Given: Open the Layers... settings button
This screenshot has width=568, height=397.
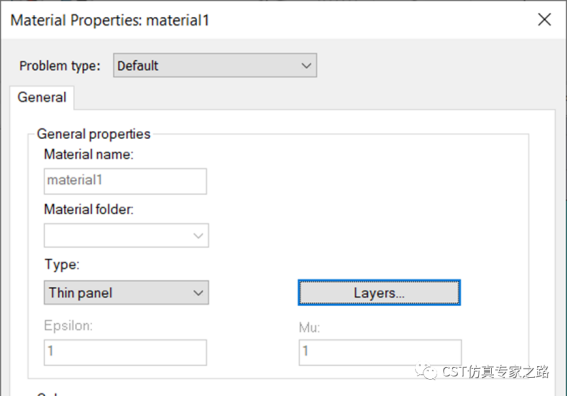Looking at the screenshot, I should point(379,292).
